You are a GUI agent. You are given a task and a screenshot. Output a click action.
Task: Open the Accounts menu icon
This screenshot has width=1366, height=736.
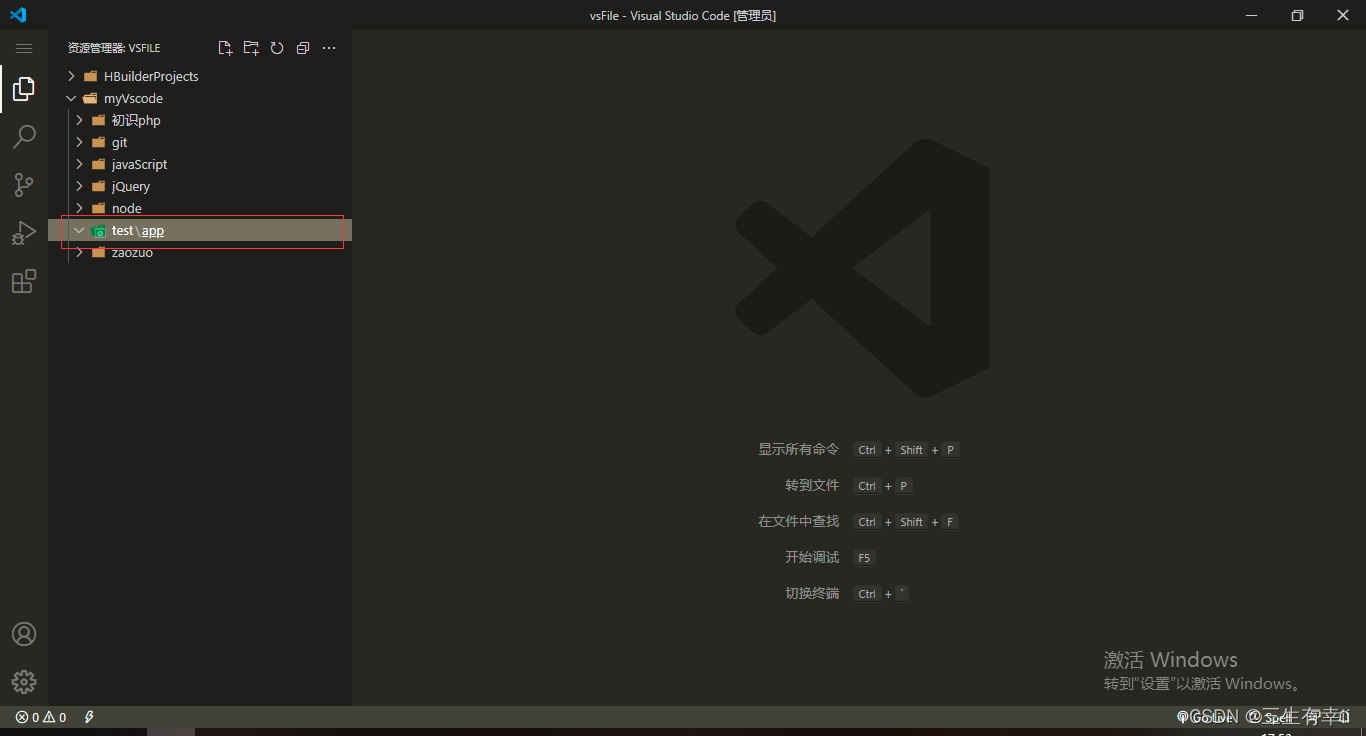point(24,634)
